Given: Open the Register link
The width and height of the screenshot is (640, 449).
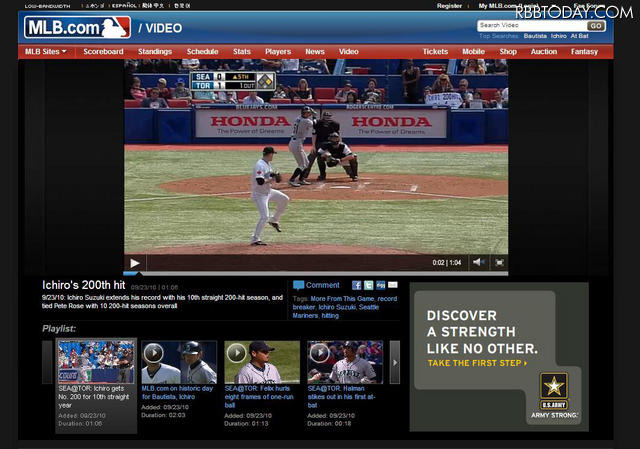Looking at the screenshot, I should [449, 6].
